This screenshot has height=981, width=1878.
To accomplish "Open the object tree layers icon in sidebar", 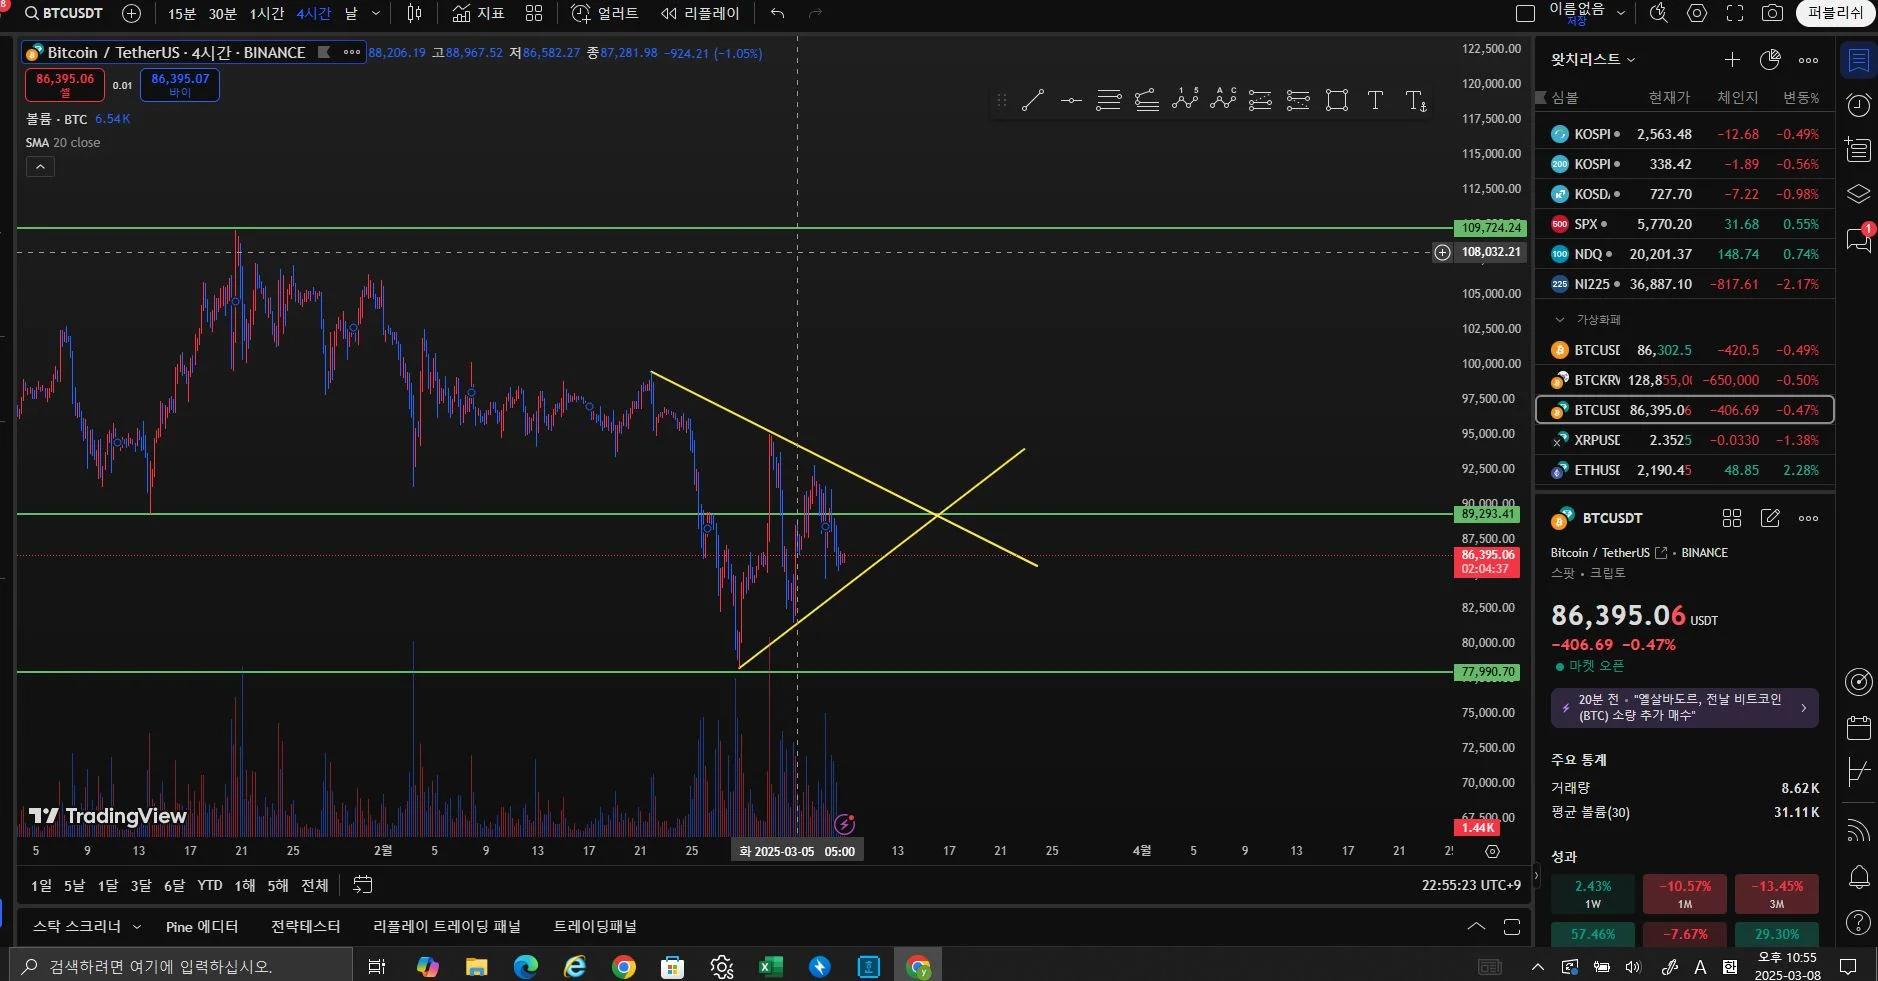I will [1859, 194].
